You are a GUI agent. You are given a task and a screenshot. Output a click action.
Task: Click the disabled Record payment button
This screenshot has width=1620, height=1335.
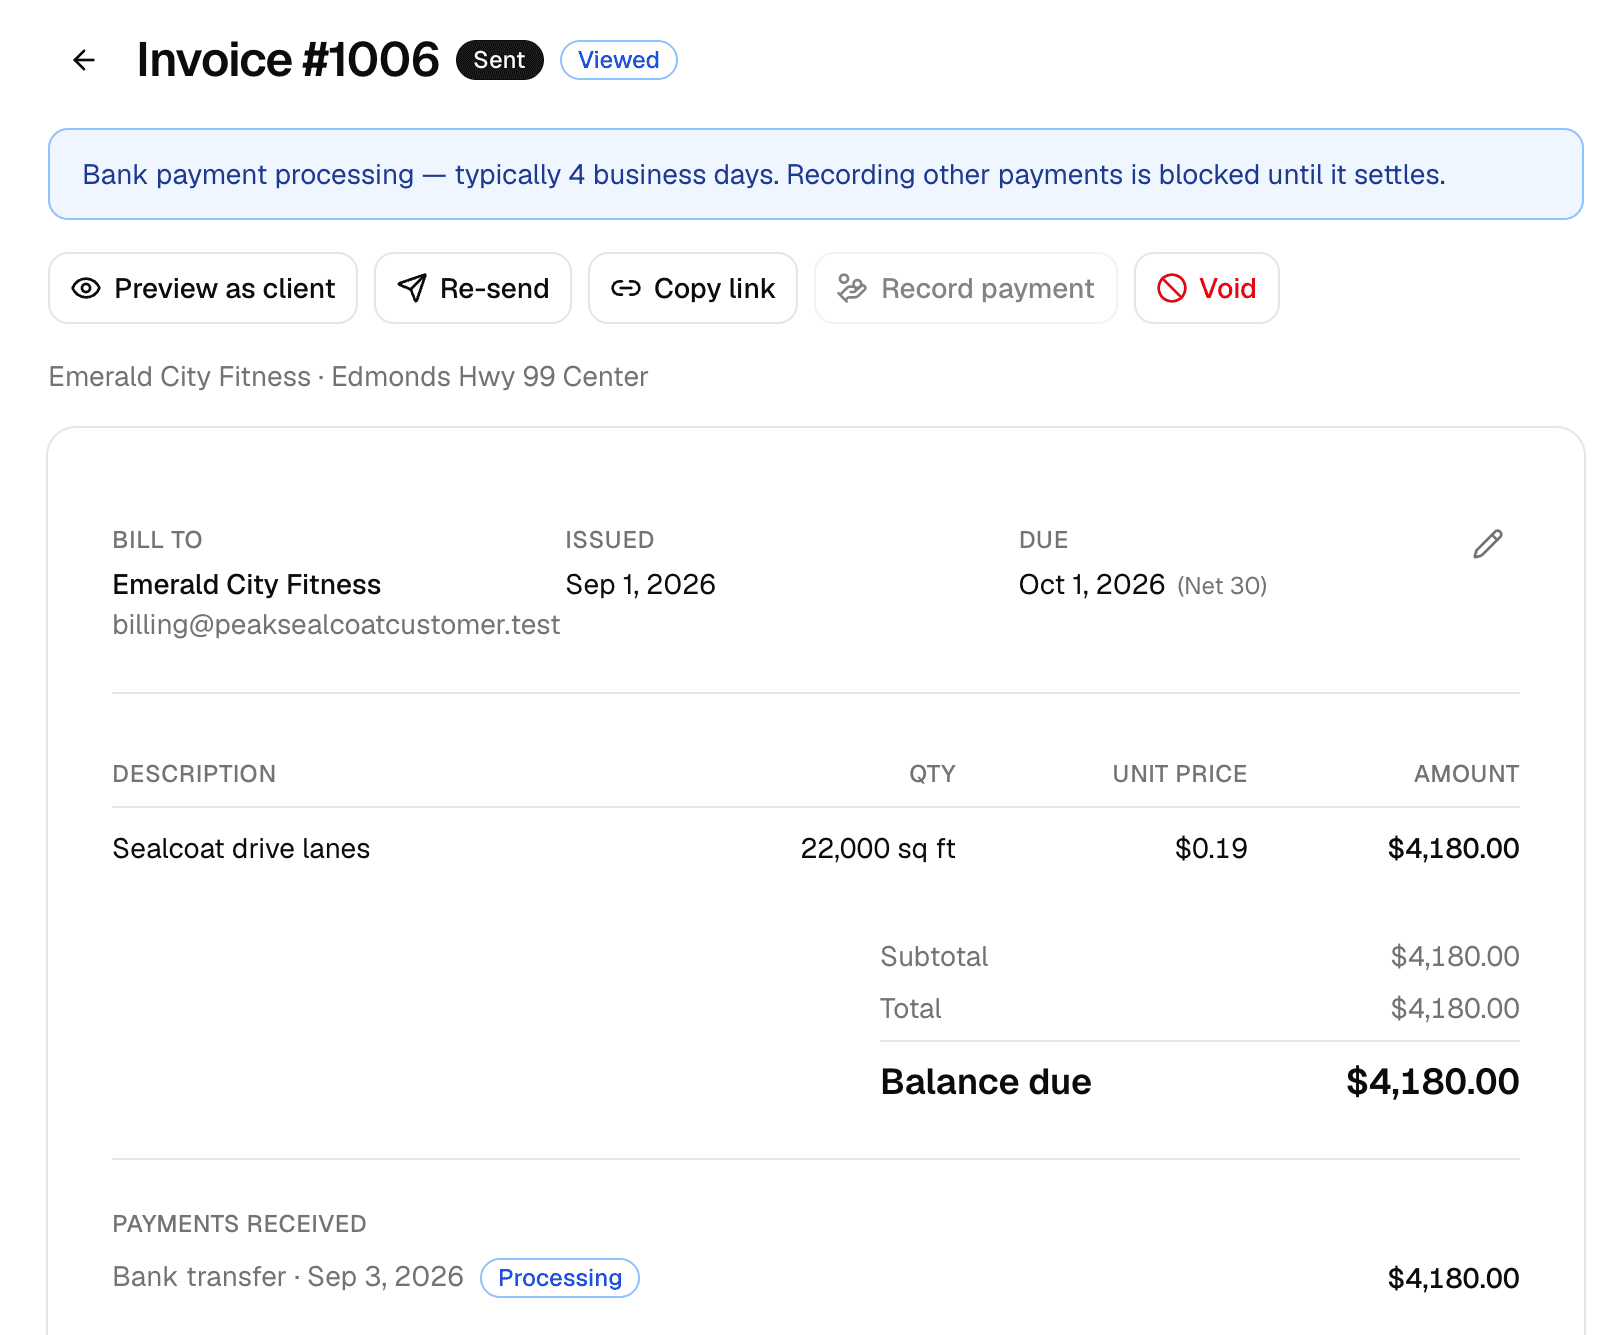[966, 288]
